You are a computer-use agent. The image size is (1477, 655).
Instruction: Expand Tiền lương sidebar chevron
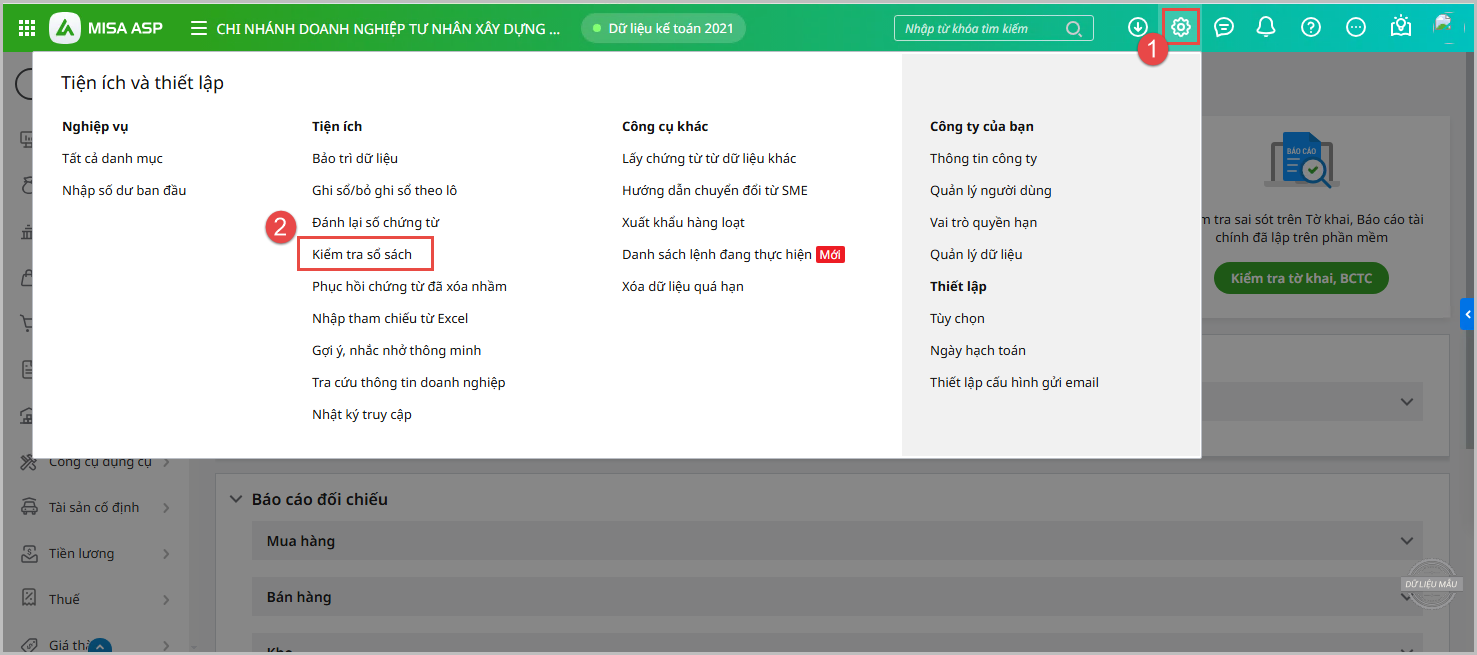[x=166, y=553]
